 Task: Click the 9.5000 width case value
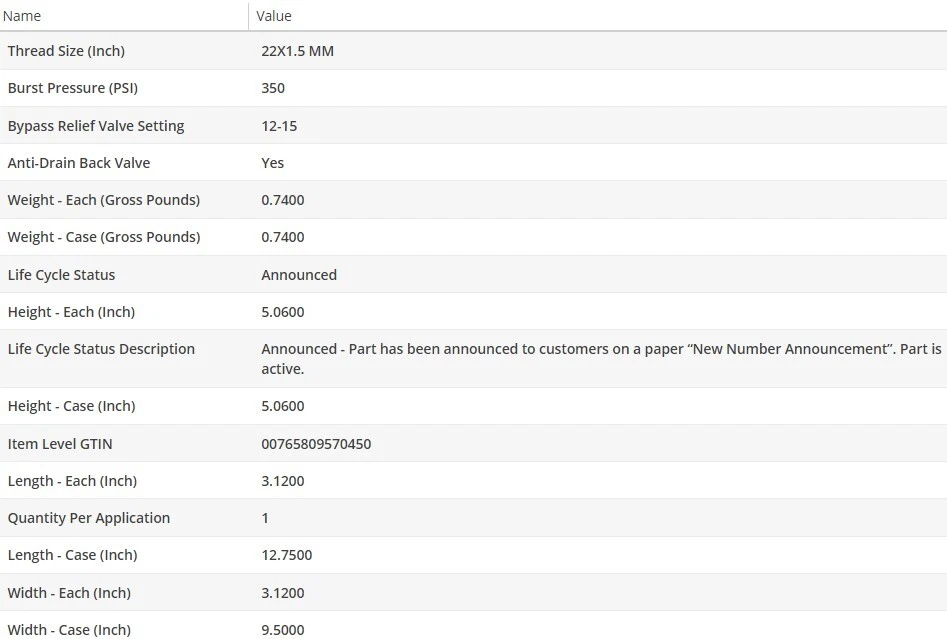click(283, 630)
